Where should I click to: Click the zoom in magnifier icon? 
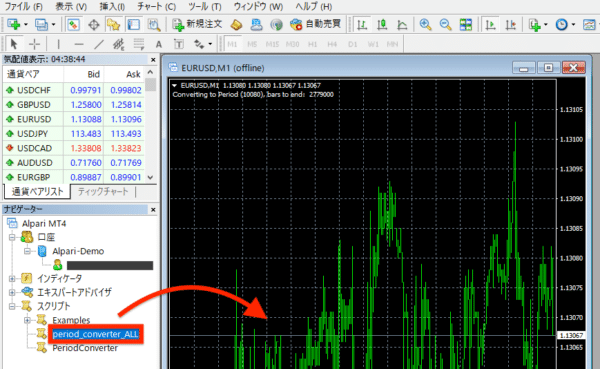[x=425, y=24]
